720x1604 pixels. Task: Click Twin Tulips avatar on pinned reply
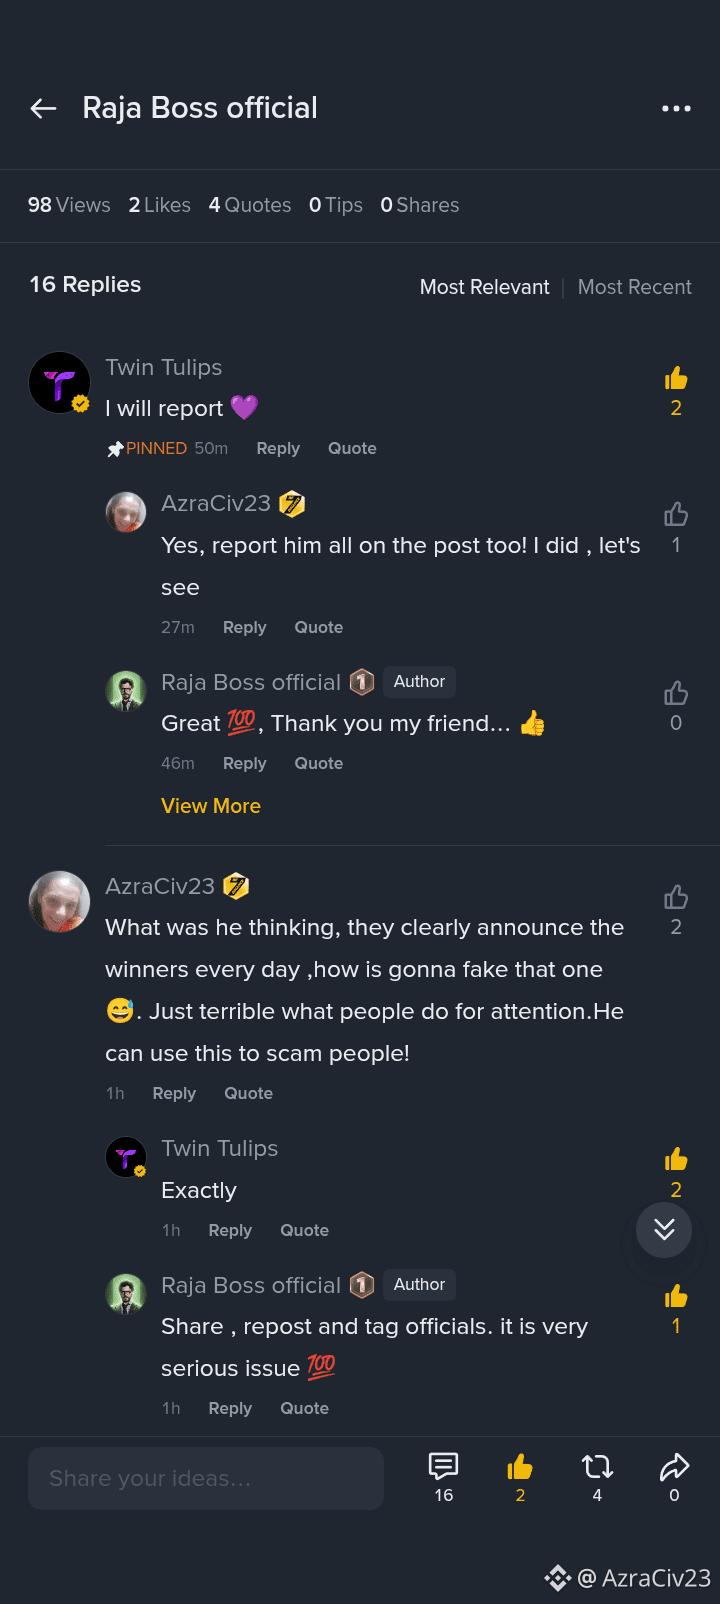click(60, 383)
